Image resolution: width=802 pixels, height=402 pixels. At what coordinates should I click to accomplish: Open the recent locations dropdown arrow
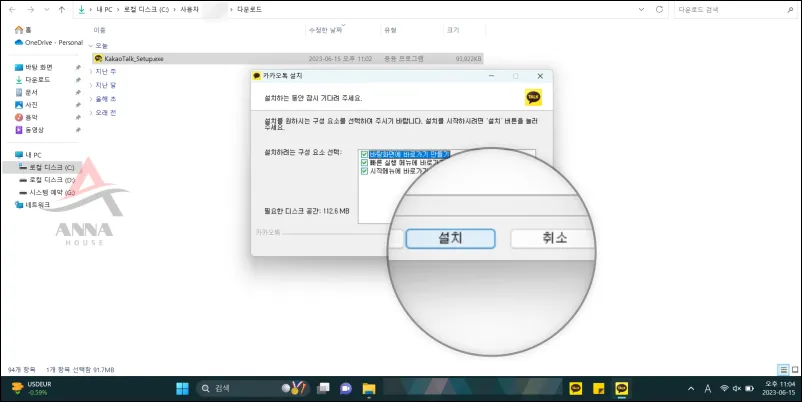[47, 10]
